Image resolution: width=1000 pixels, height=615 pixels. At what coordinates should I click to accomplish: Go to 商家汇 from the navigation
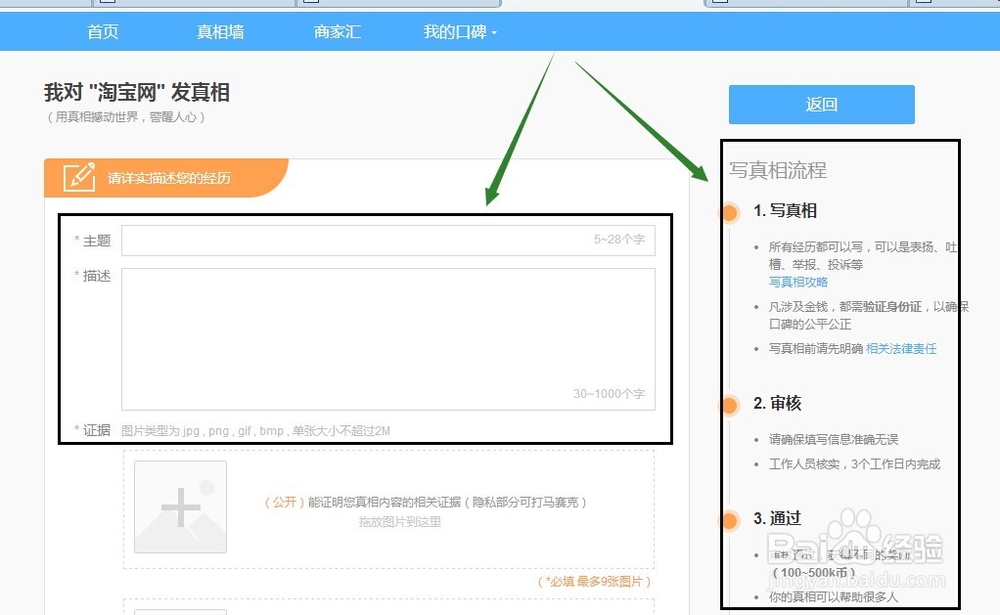(336, 31)
